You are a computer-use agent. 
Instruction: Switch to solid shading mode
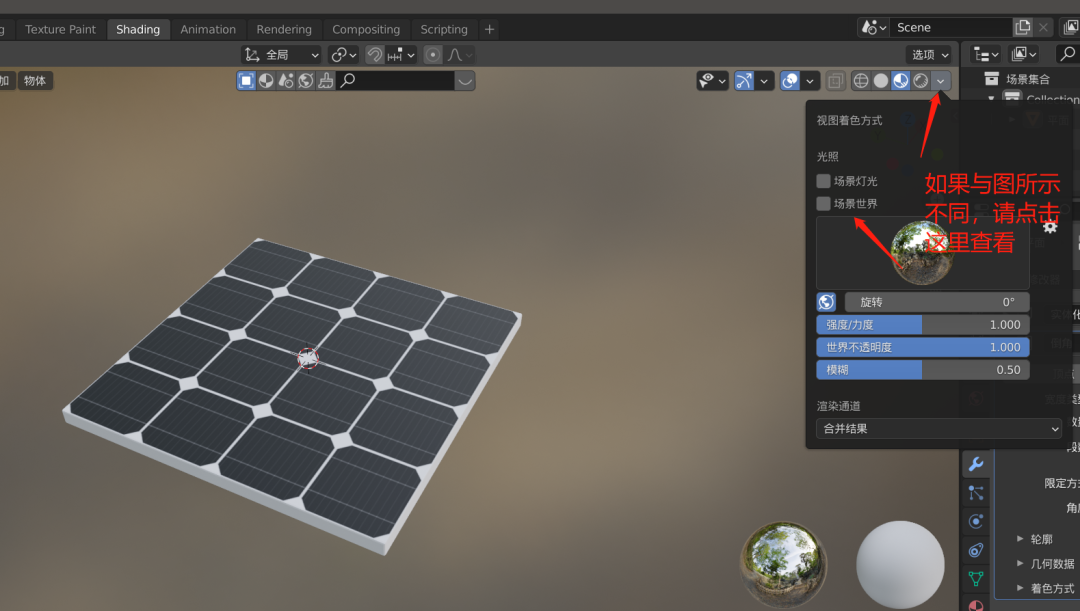(x=881, y=81)
